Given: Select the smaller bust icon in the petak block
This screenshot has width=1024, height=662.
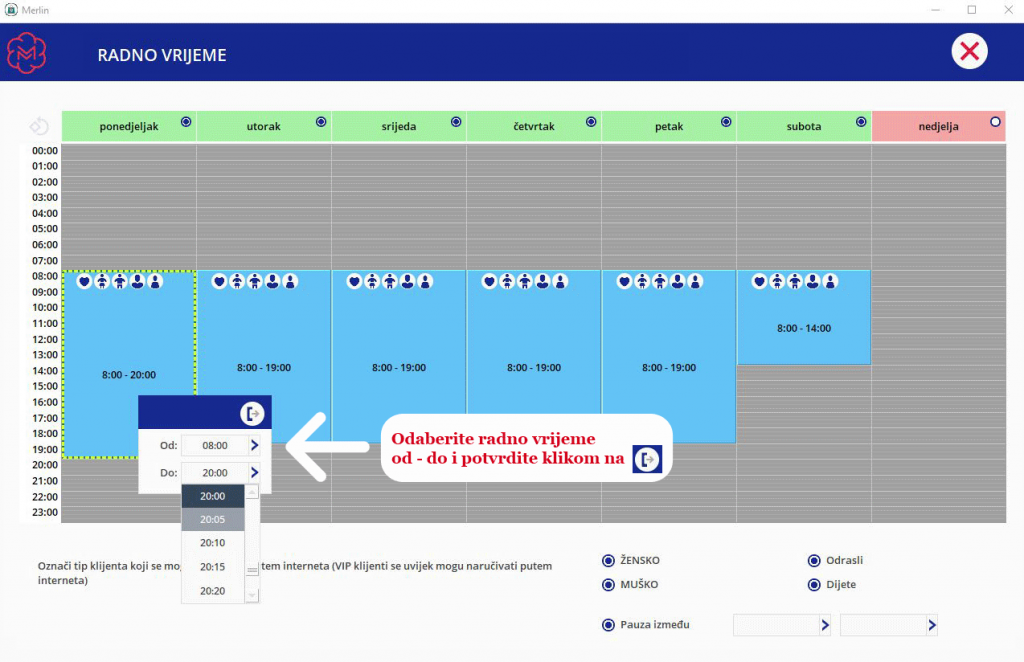Looking at the screenshot, I should (x=696, y=281).
